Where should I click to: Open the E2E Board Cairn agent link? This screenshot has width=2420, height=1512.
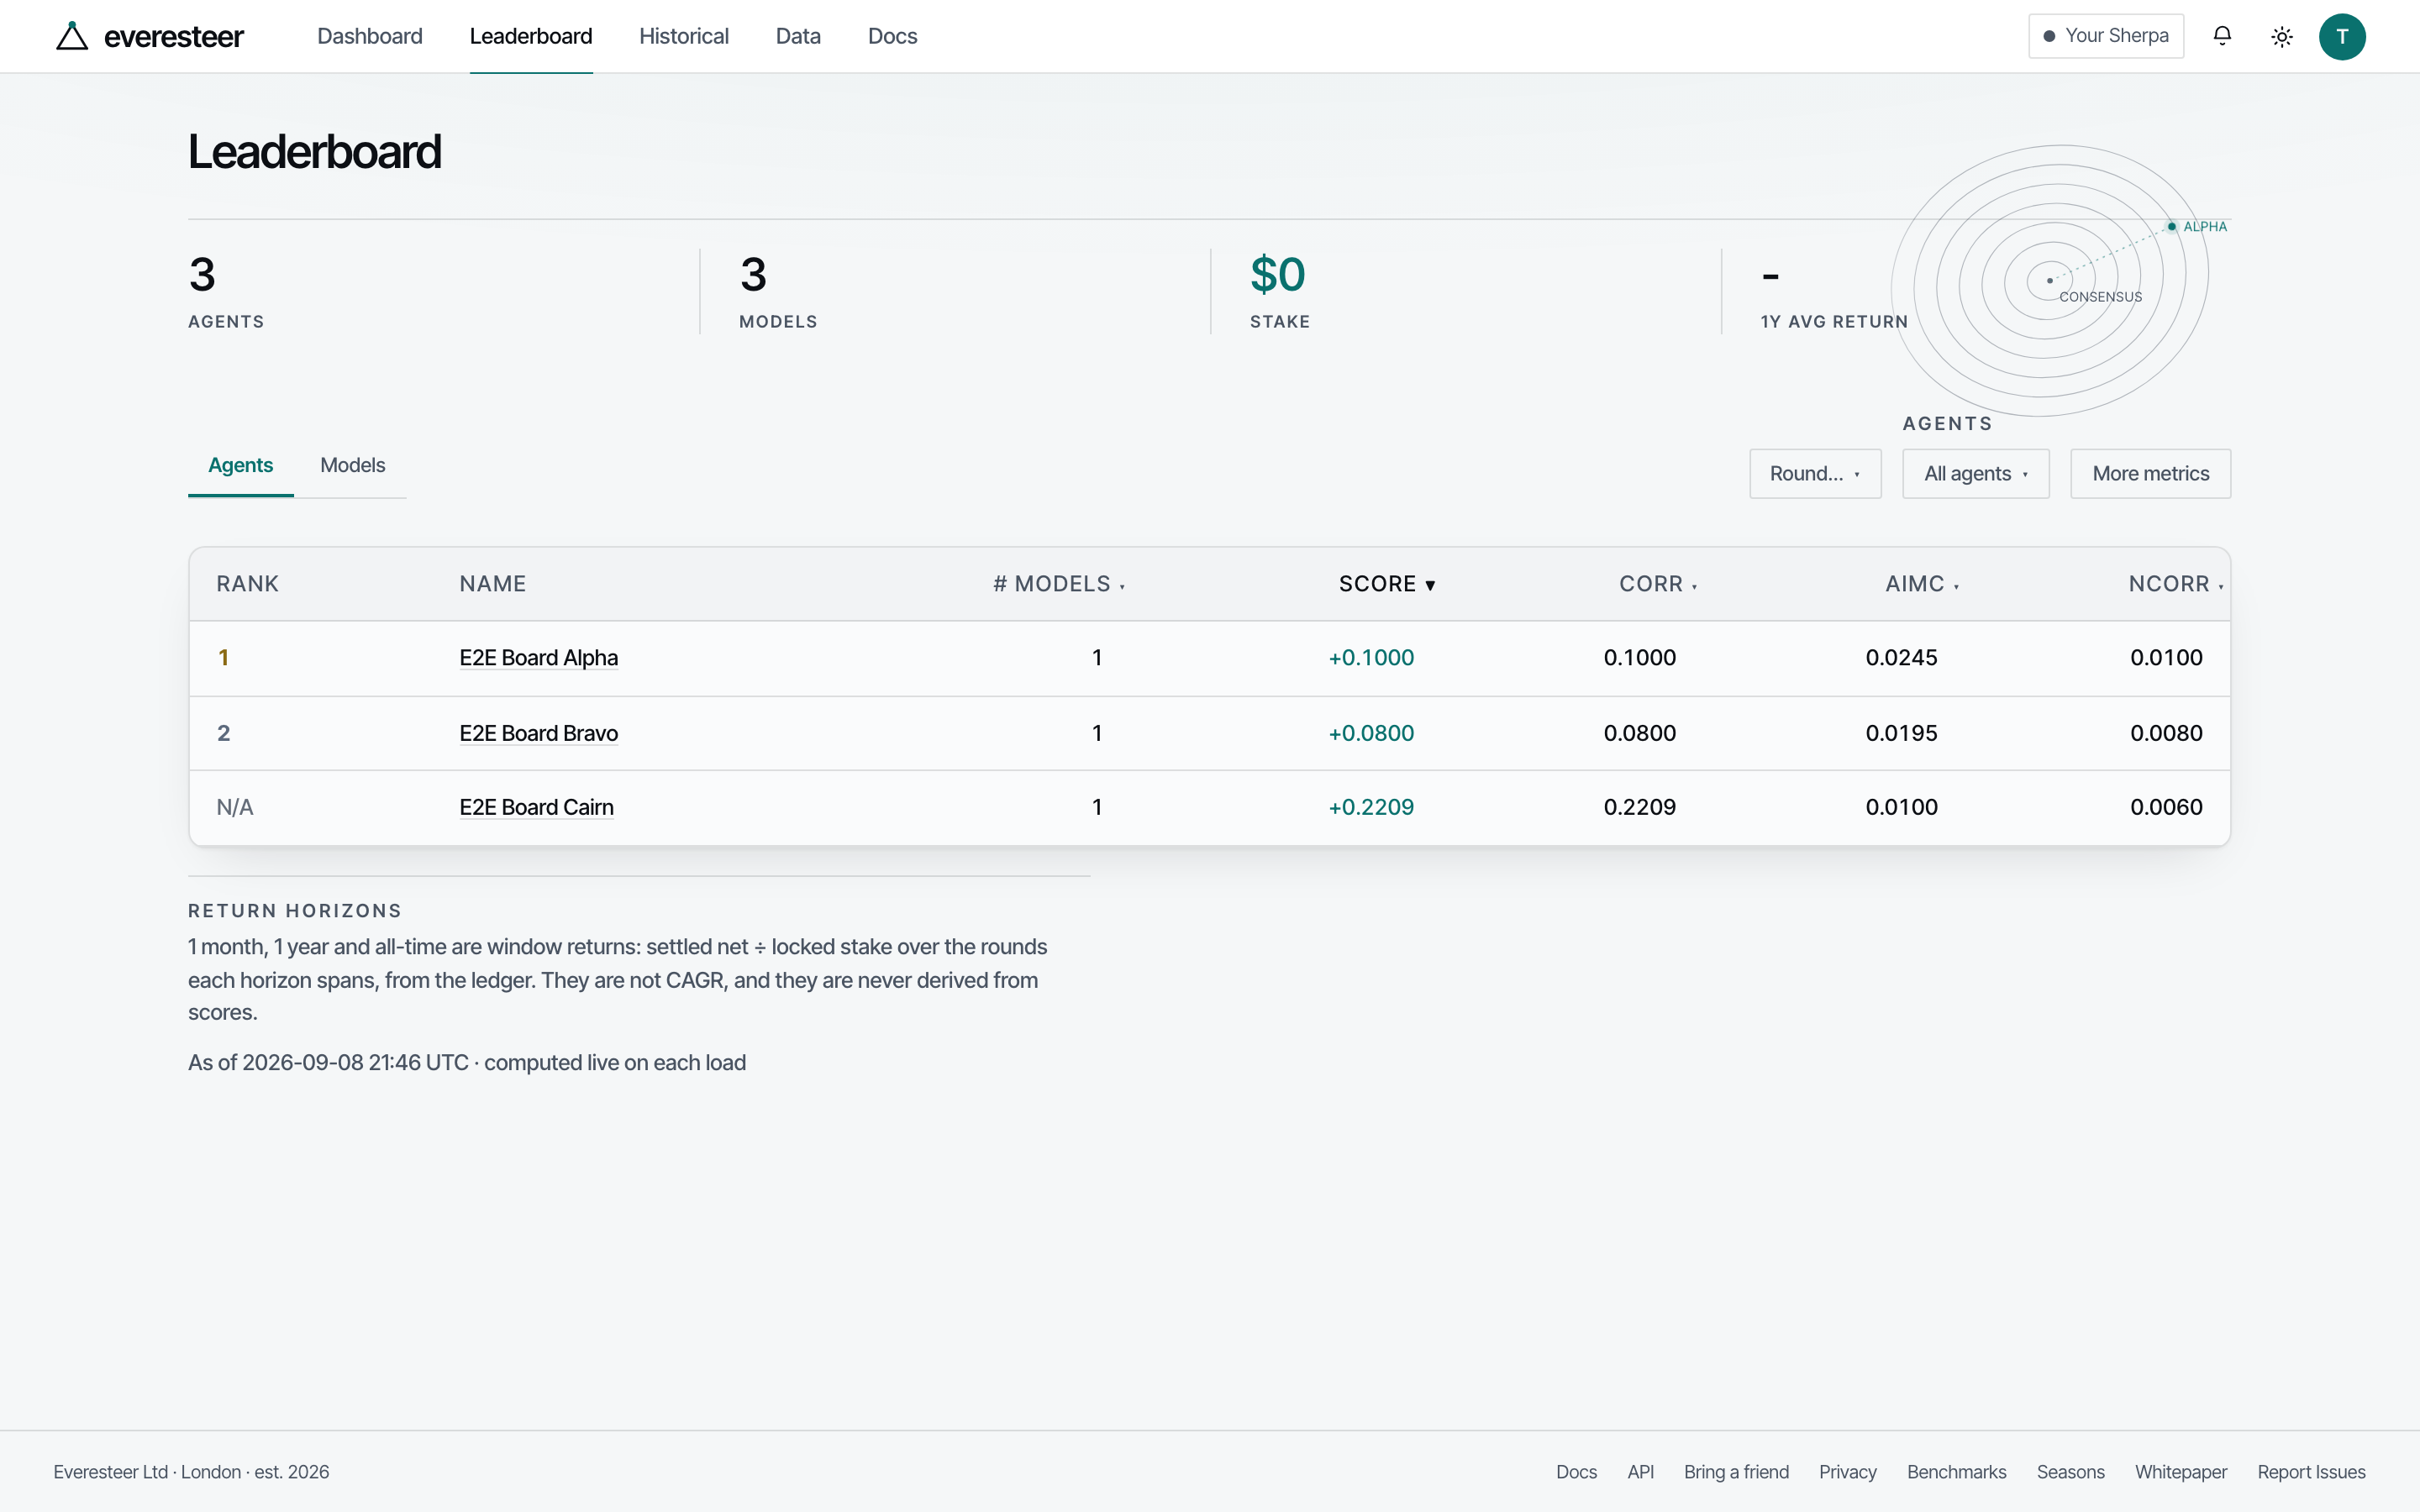537,807
